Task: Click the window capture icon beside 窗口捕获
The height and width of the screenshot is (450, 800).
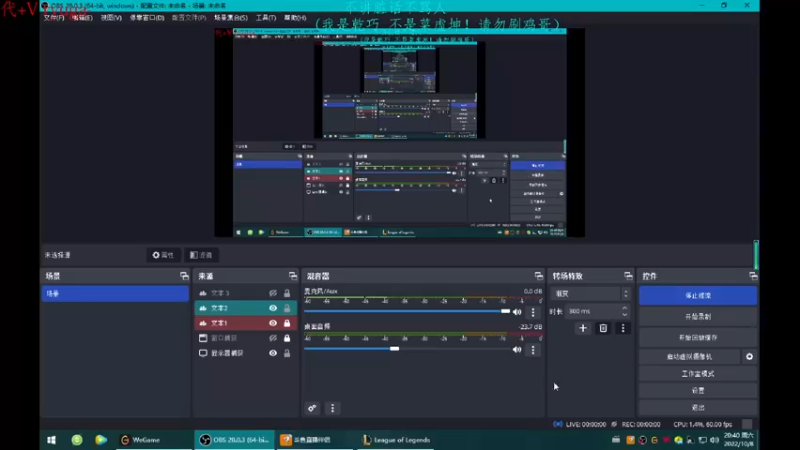Action: [x=203, y=338]
